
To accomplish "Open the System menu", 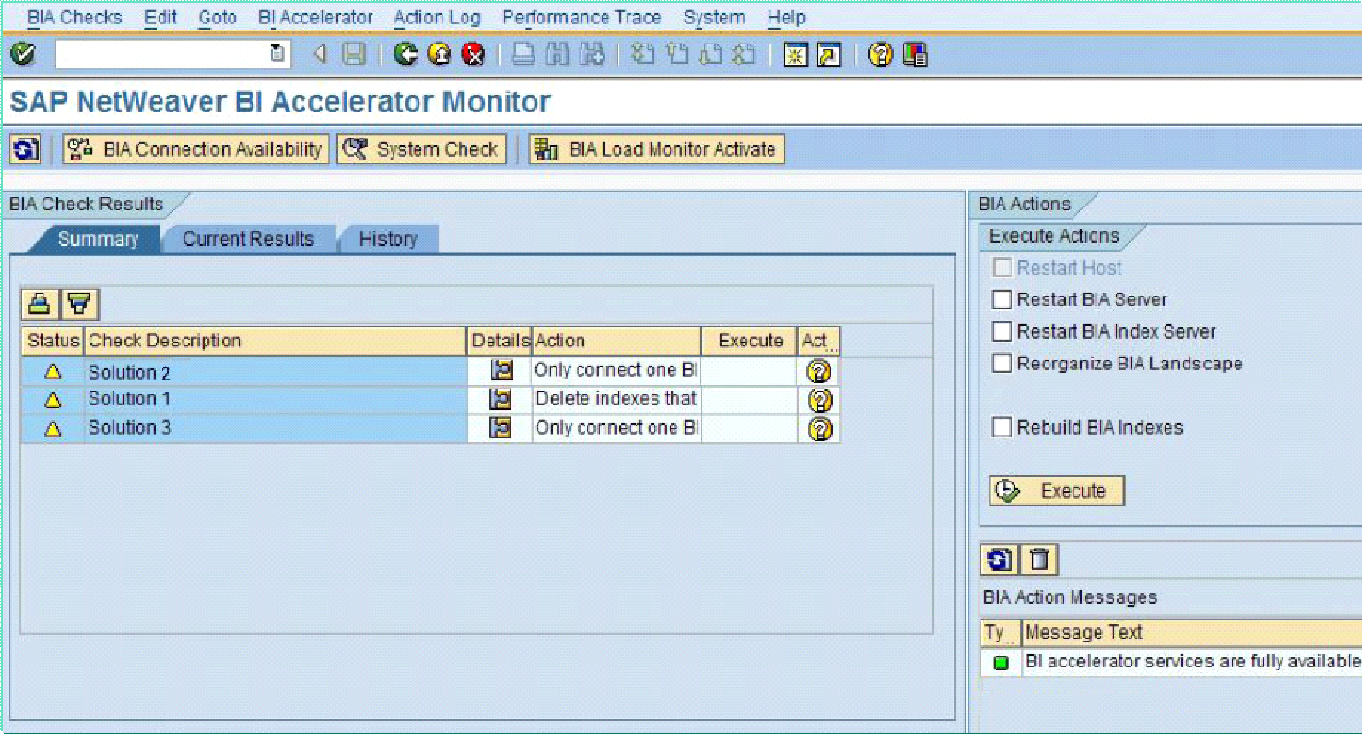I will [714, 17].
